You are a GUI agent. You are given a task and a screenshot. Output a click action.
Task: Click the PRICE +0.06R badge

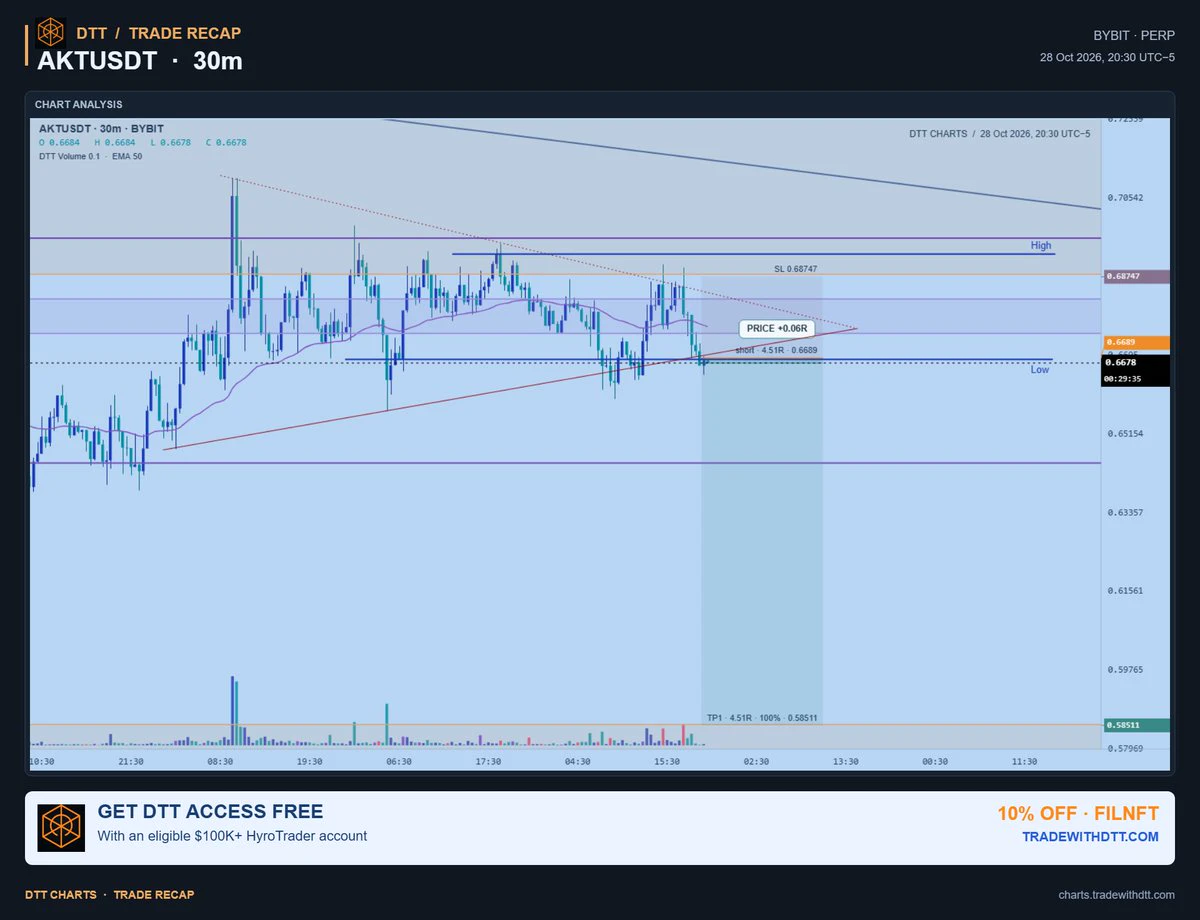776,328
